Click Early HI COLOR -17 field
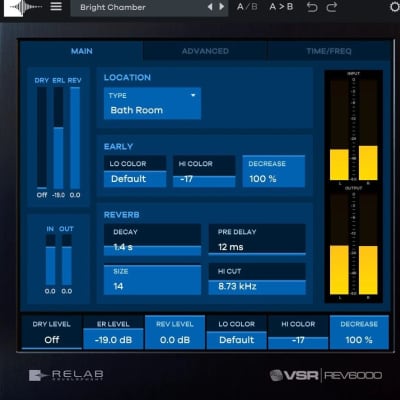 [x=204, y=172]
